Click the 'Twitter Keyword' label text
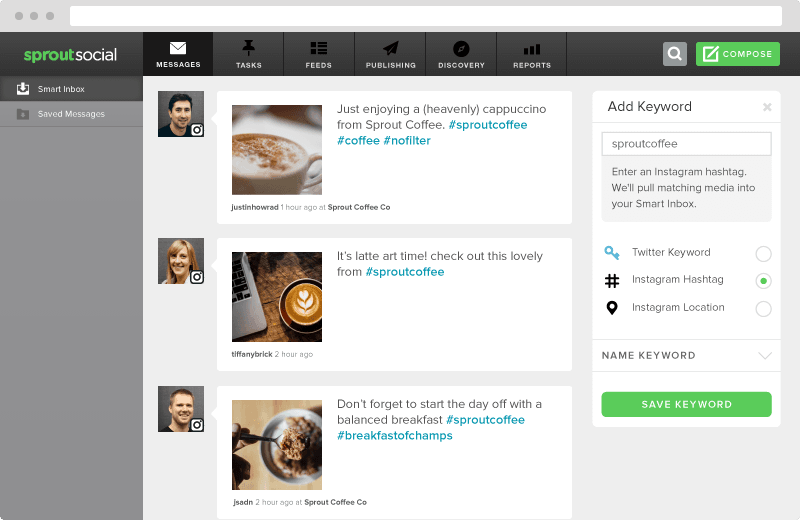800x520 pixels. point(671,252)
